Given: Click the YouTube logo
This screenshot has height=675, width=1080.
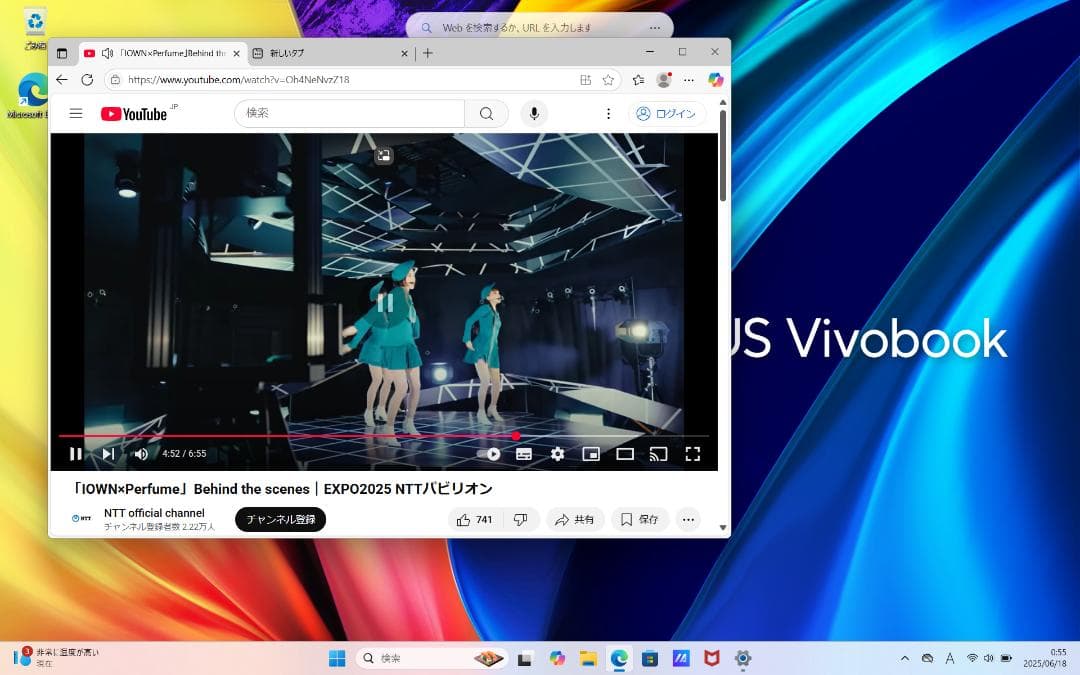Looking at the screenshot, I should pos(135,113).
